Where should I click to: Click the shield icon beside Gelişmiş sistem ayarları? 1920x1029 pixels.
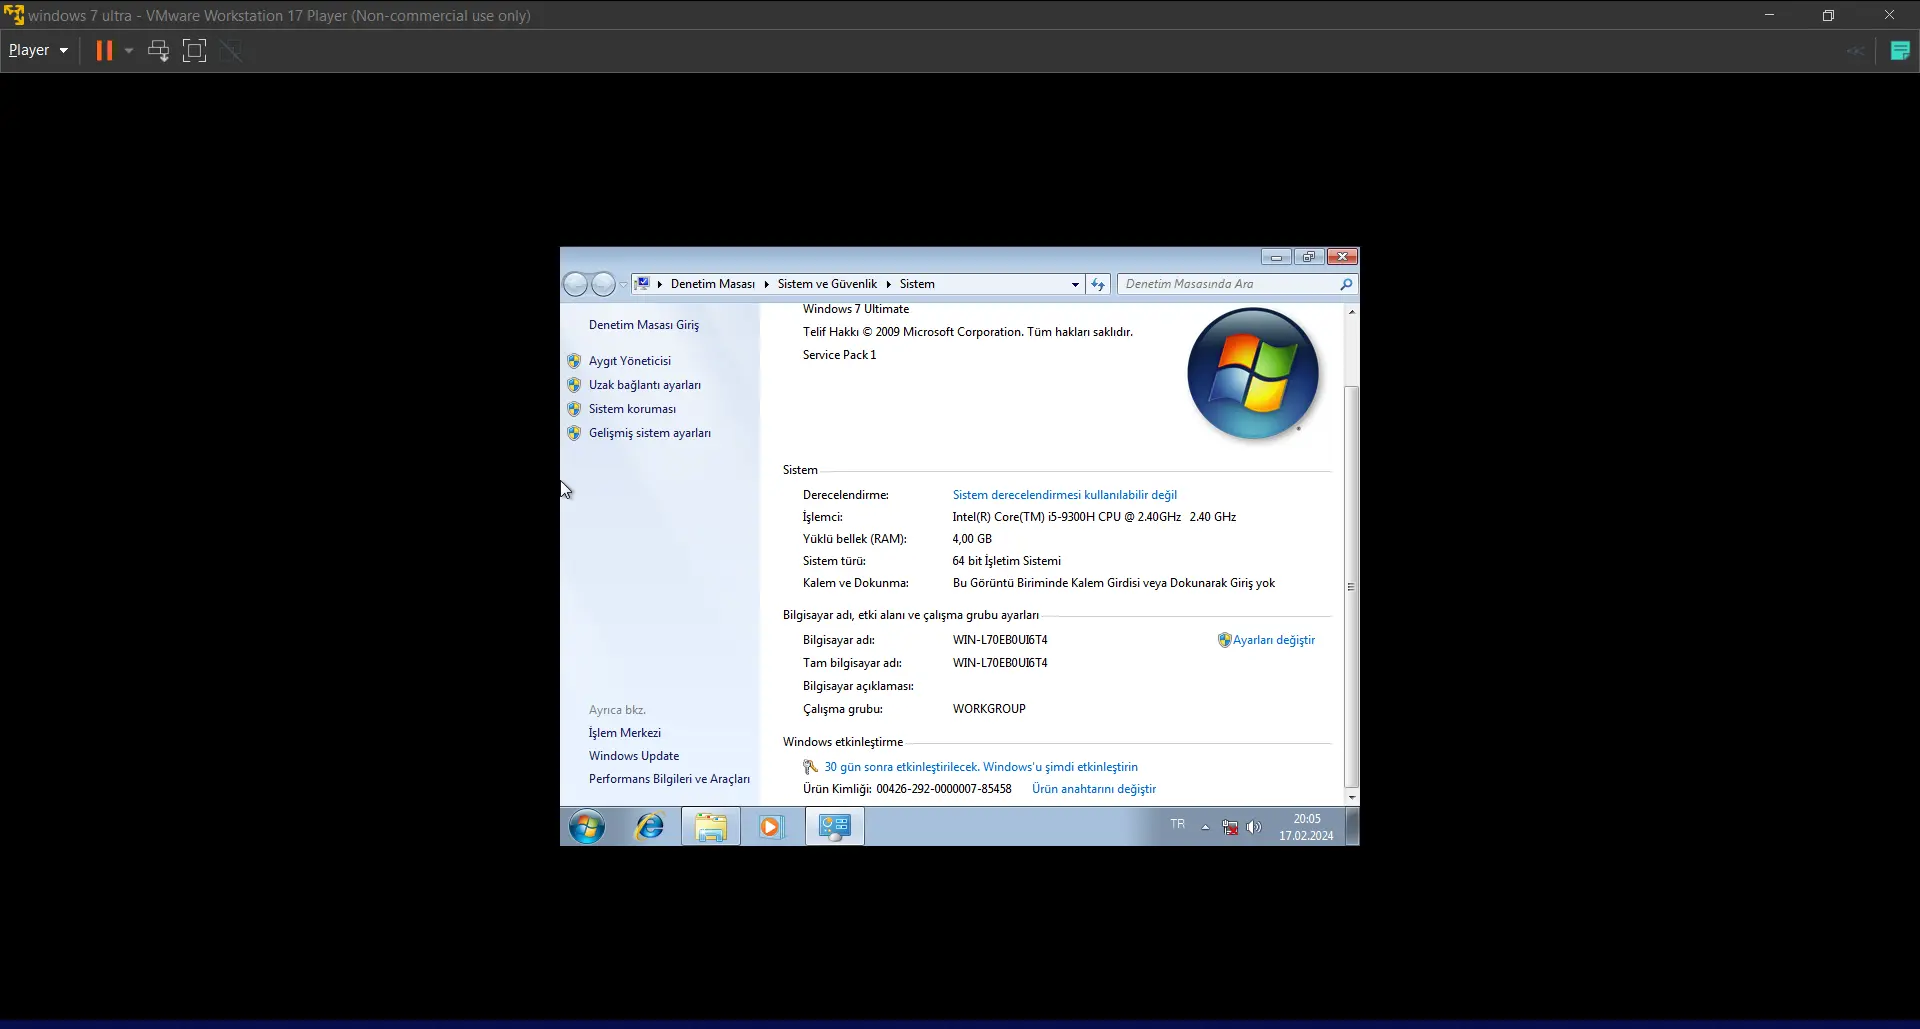pyautogui.click(x=574, y=433)
